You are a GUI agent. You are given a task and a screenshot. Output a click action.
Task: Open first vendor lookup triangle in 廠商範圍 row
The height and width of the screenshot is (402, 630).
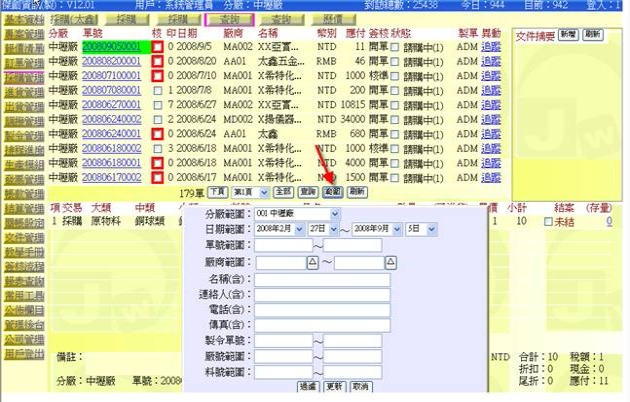[313, 260]
